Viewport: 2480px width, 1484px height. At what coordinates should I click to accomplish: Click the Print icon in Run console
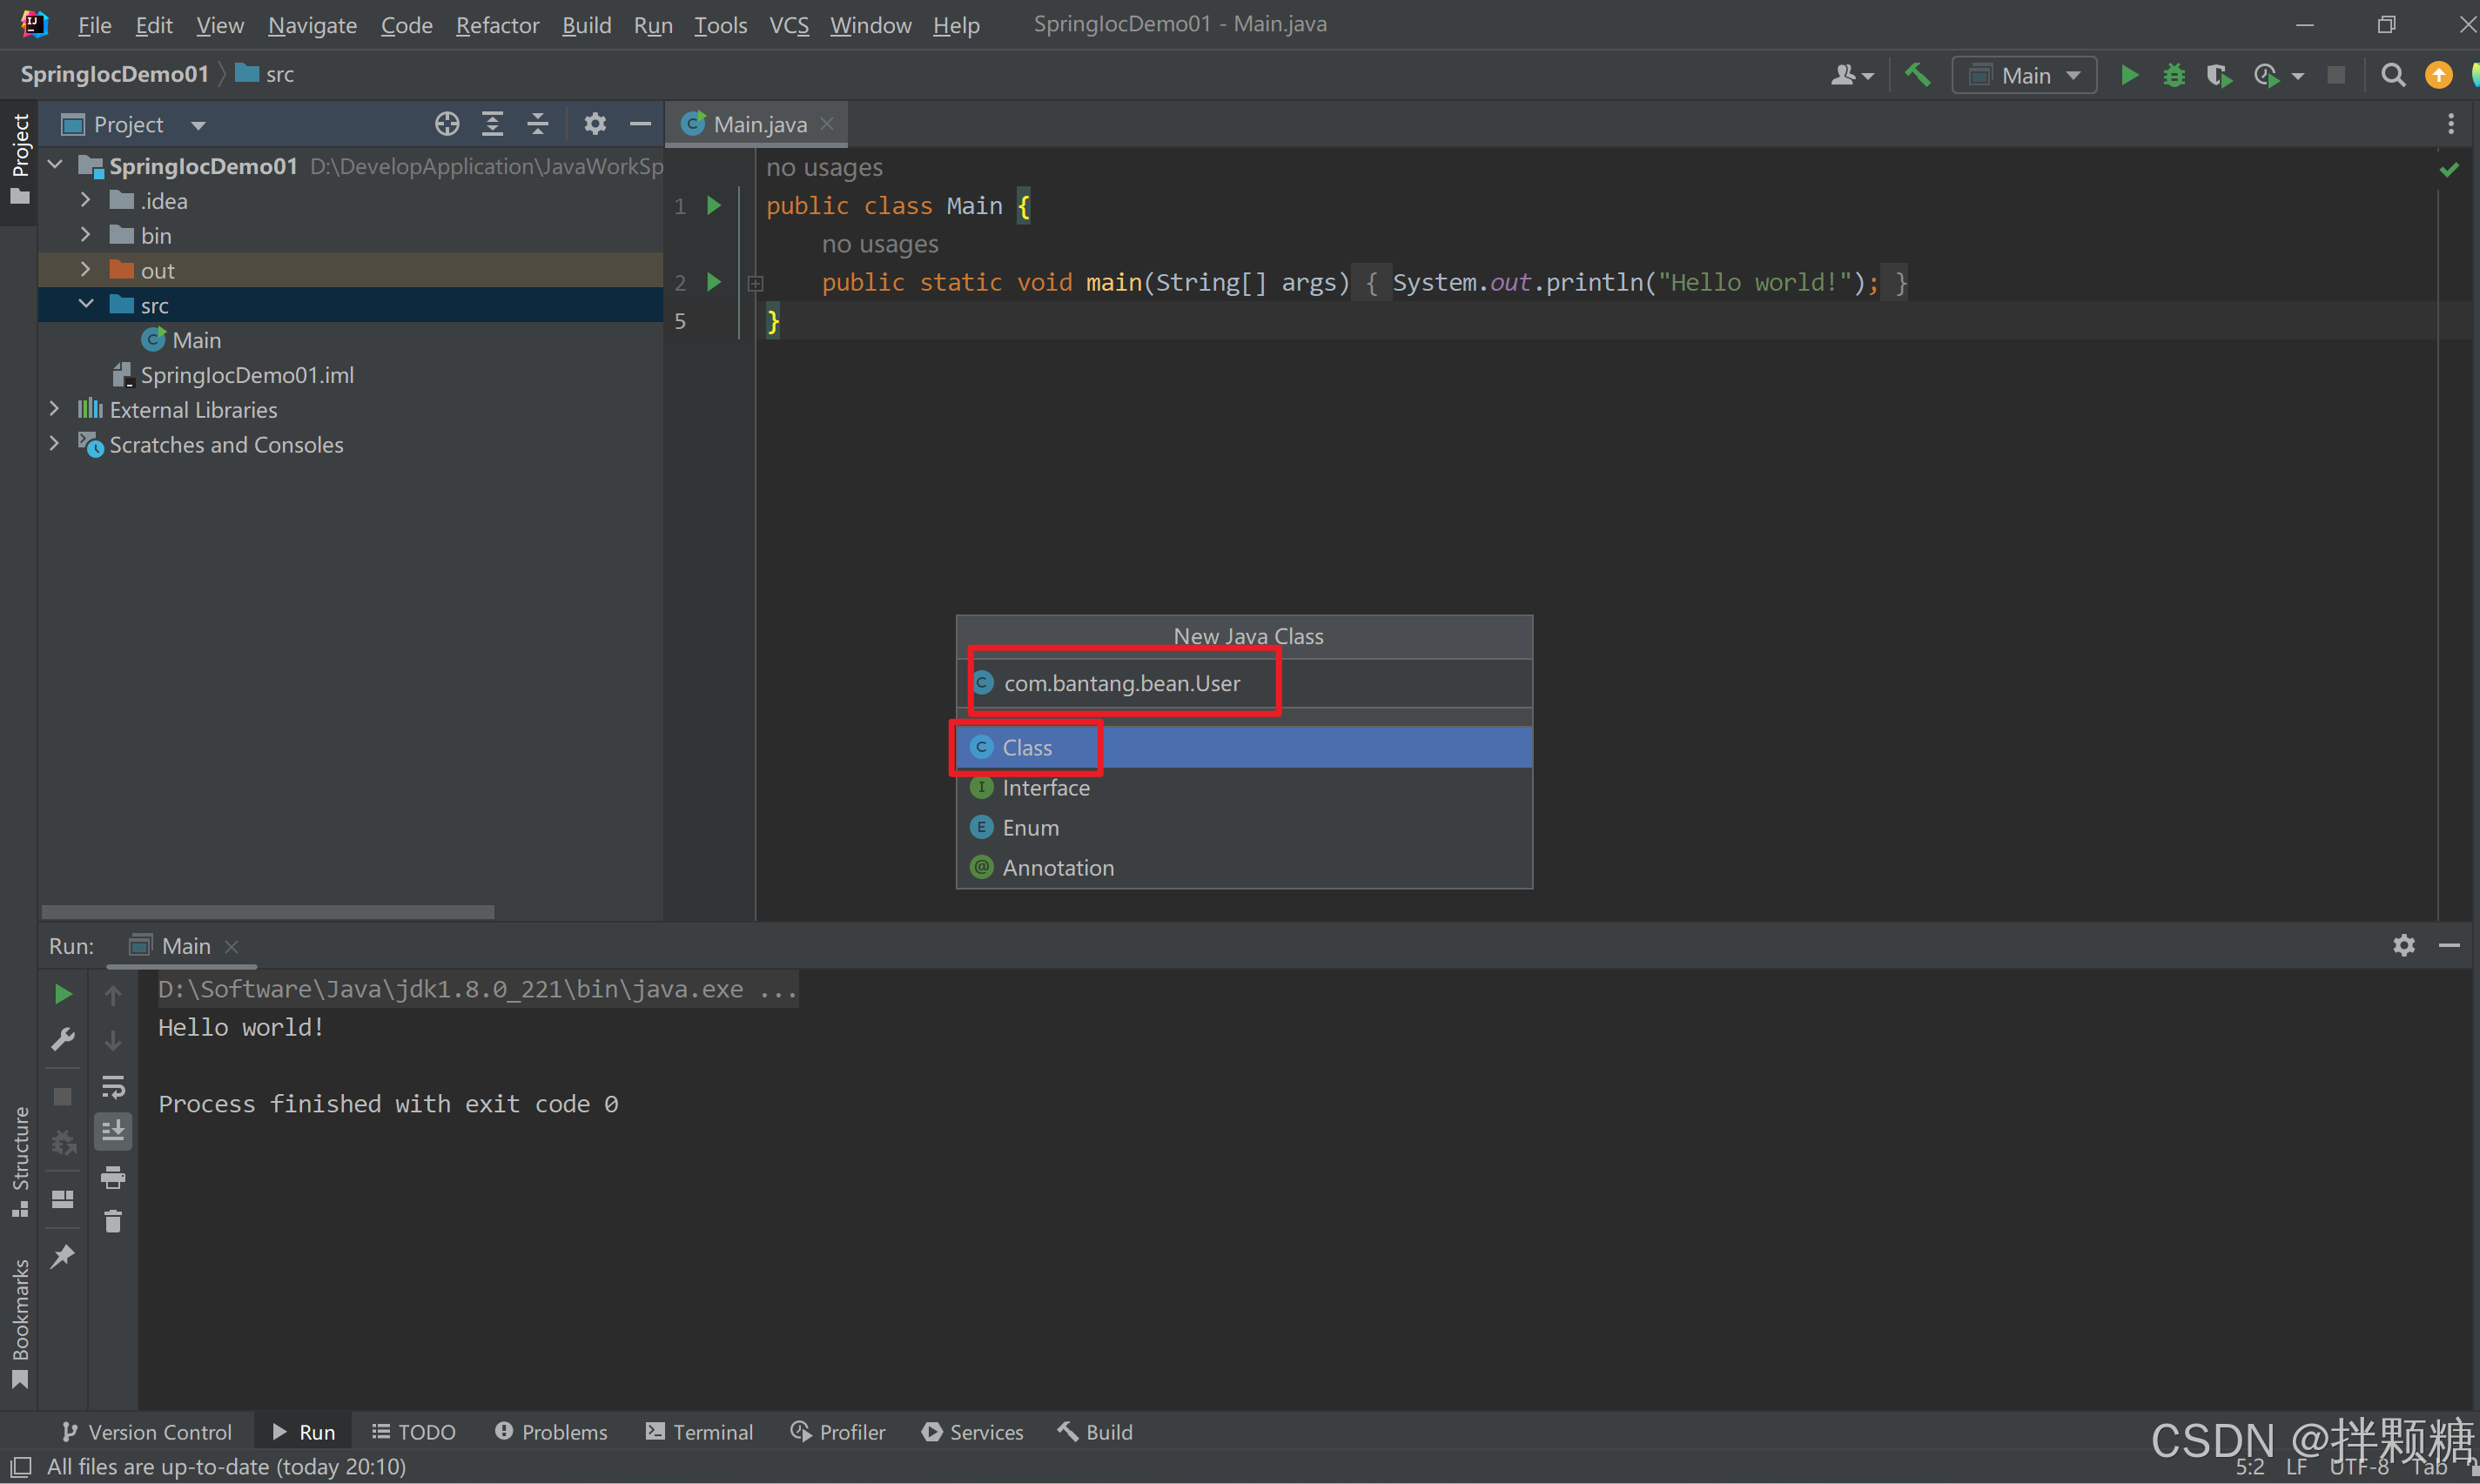[x=113, y=1177]
